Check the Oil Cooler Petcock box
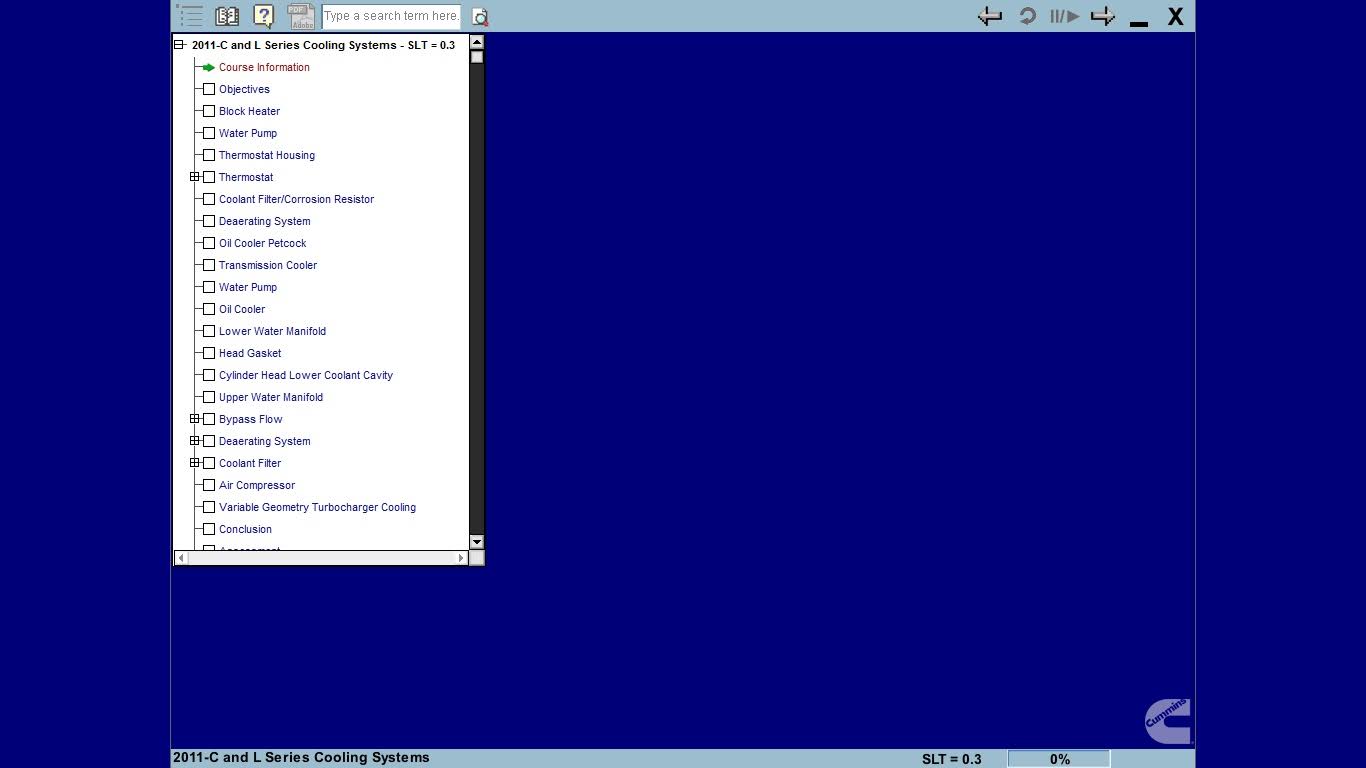1366x768 pixels. pyautogui.click(x=209, y=243)
